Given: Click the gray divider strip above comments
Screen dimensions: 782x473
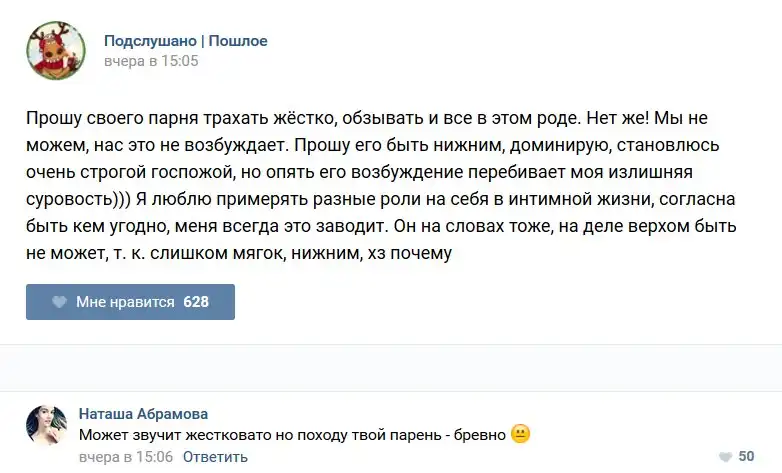Looking at the screenshot, I should point(391,367).
